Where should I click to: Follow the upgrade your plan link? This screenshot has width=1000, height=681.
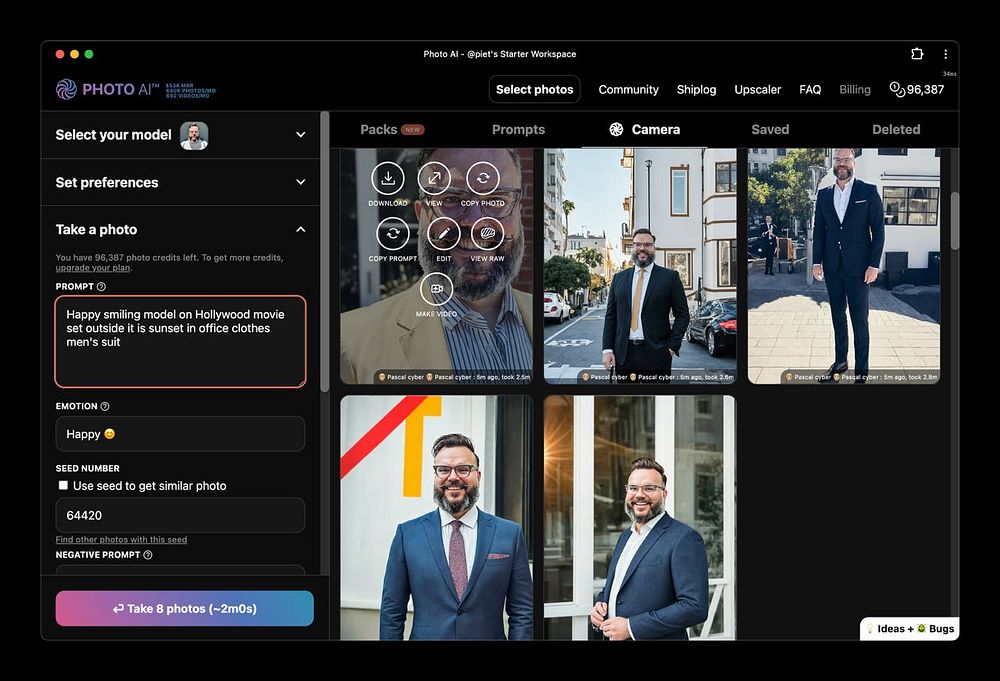click(x=94, y=268)
